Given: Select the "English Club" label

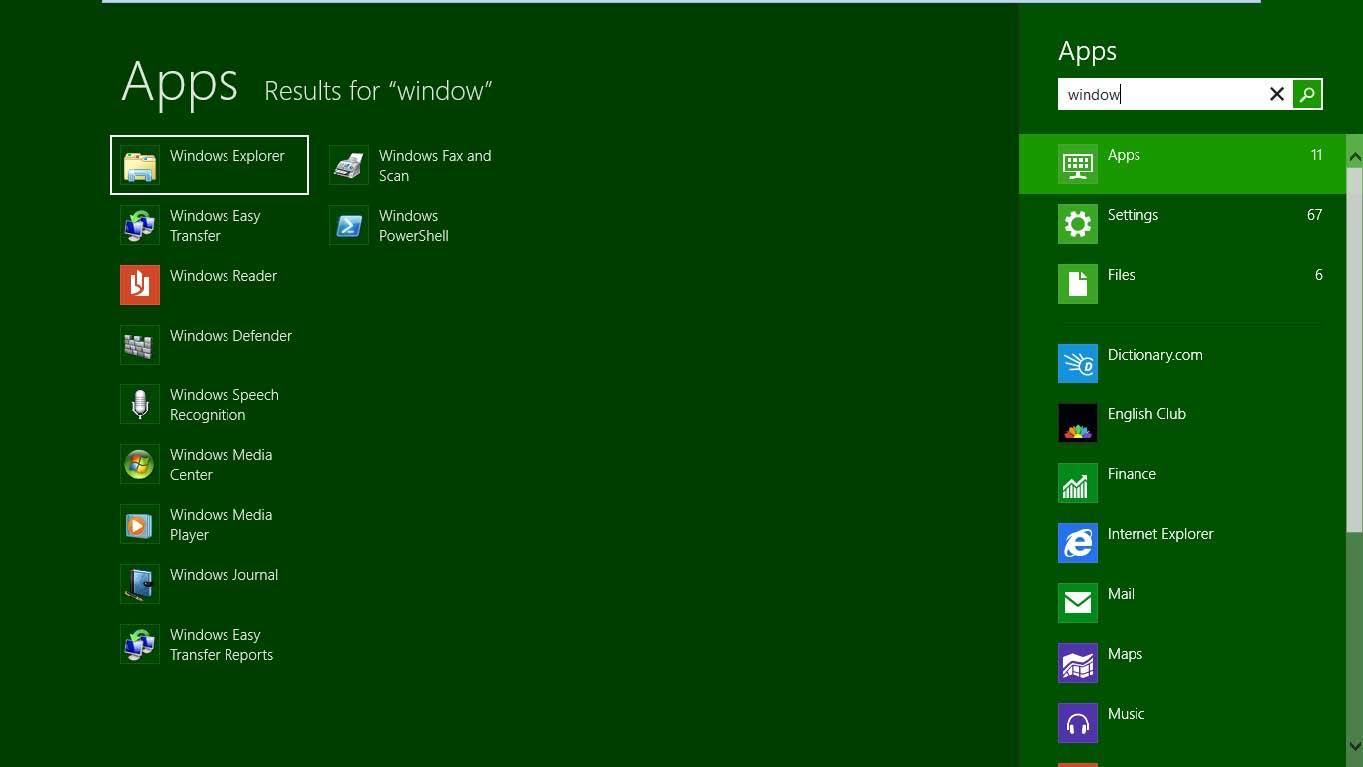Looking at the screenshot, I should point(1147,414).
